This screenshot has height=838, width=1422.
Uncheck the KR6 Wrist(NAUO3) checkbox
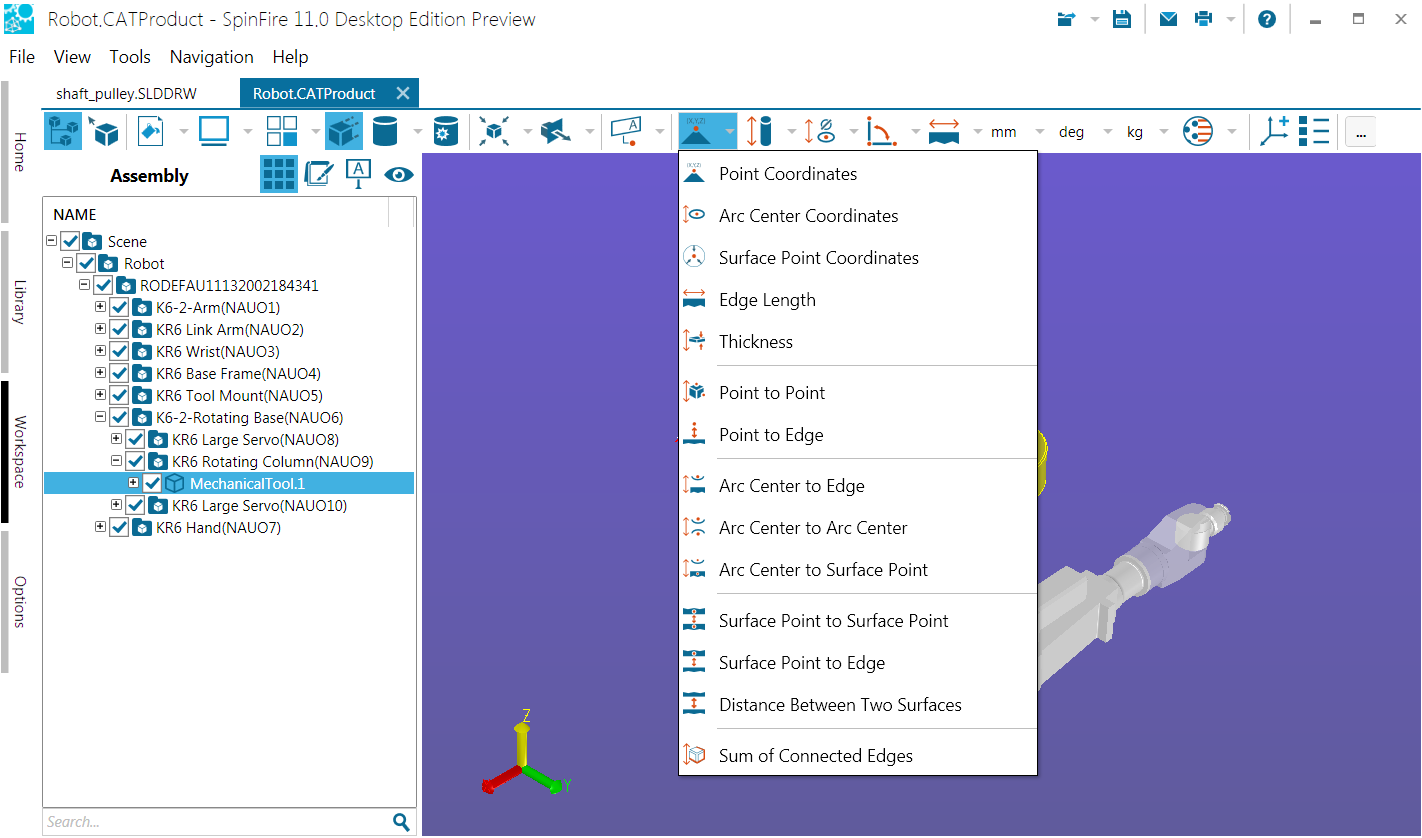pyautogui.click(x=119, y=352)
